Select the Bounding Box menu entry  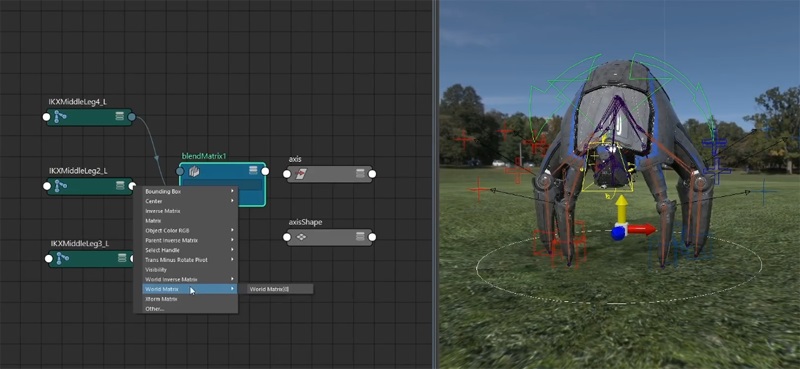189,191
